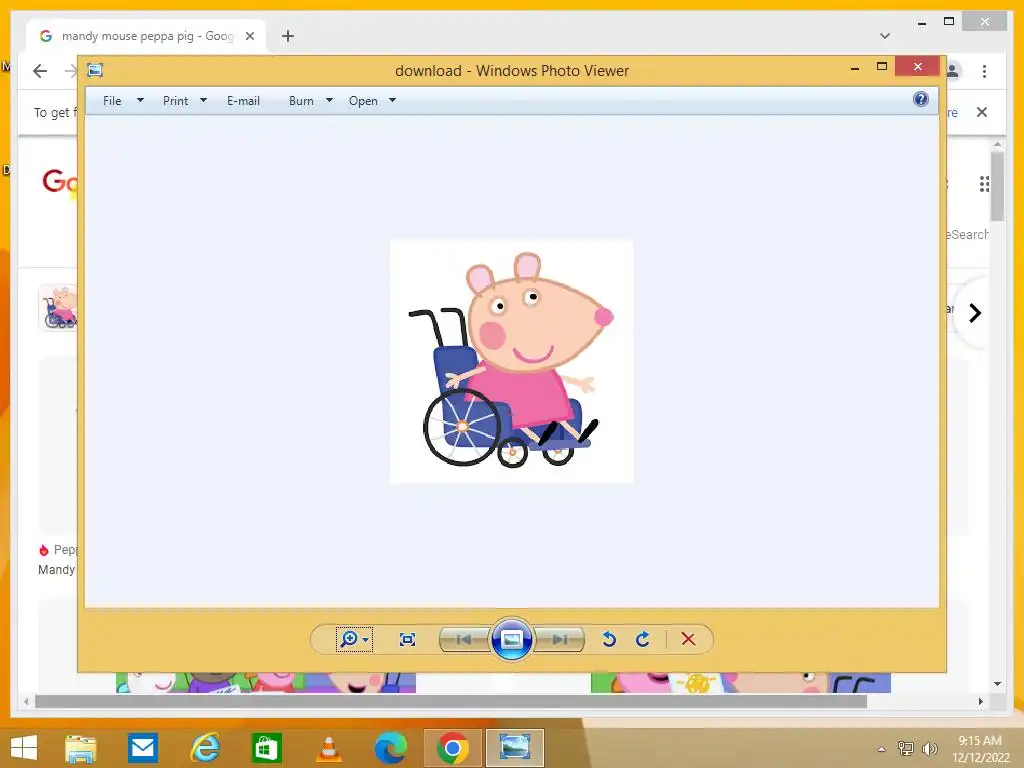Launch VLC media player from taskbar
The height and width of the screenshot is (768, 1024).
328,748
